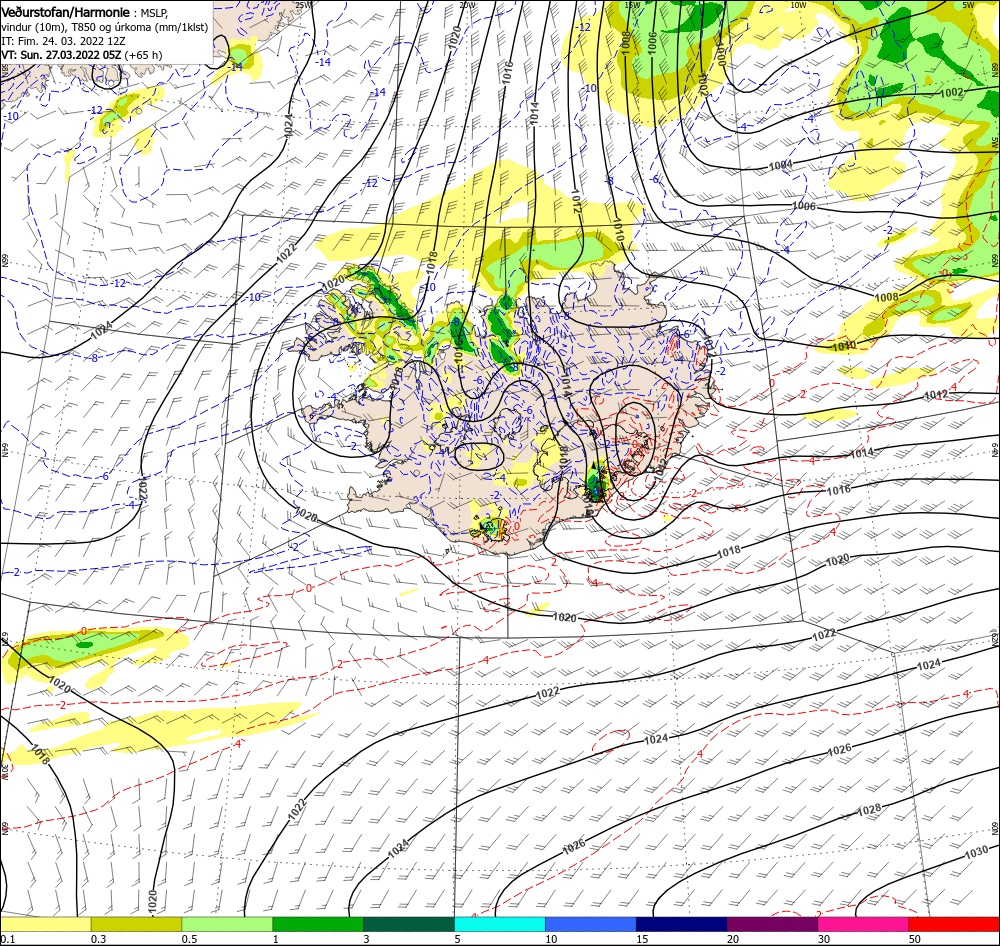The height and width of the screenshot is (946, 1000).
Task: Click the "15W" longitude label
Action: click(x=632, y=4)
